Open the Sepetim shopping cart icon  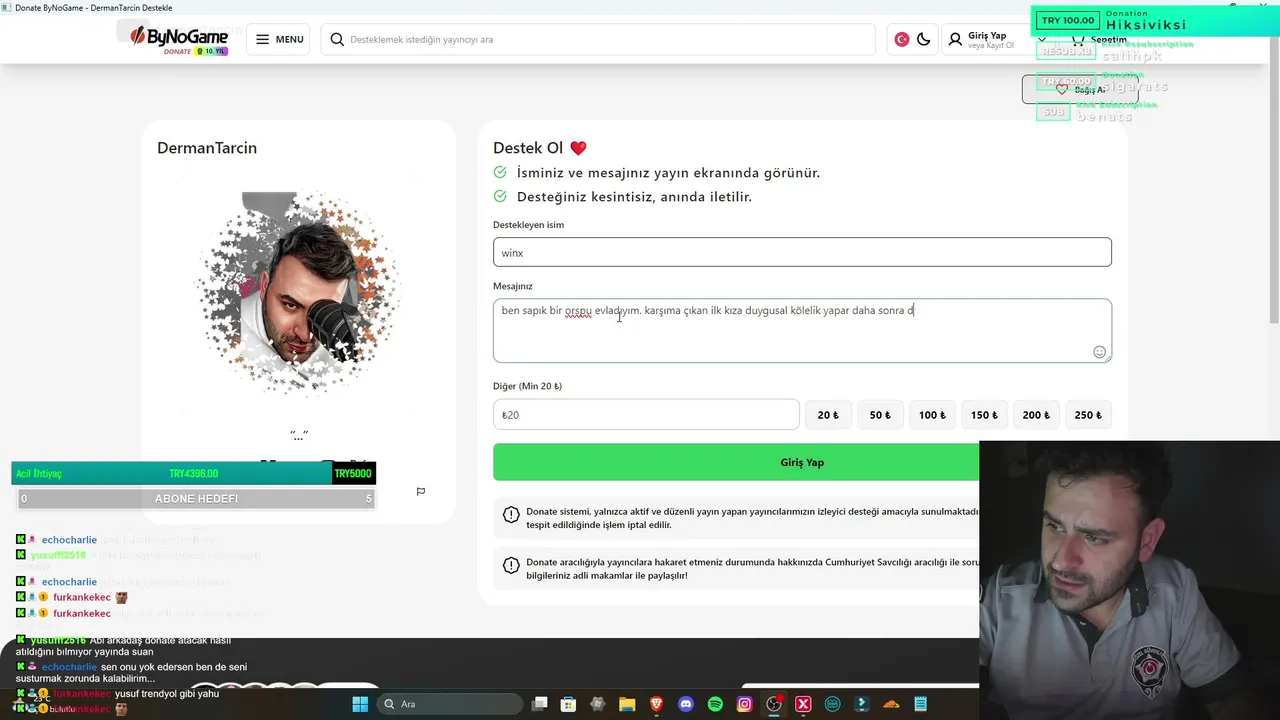[x=1078, y=39]
